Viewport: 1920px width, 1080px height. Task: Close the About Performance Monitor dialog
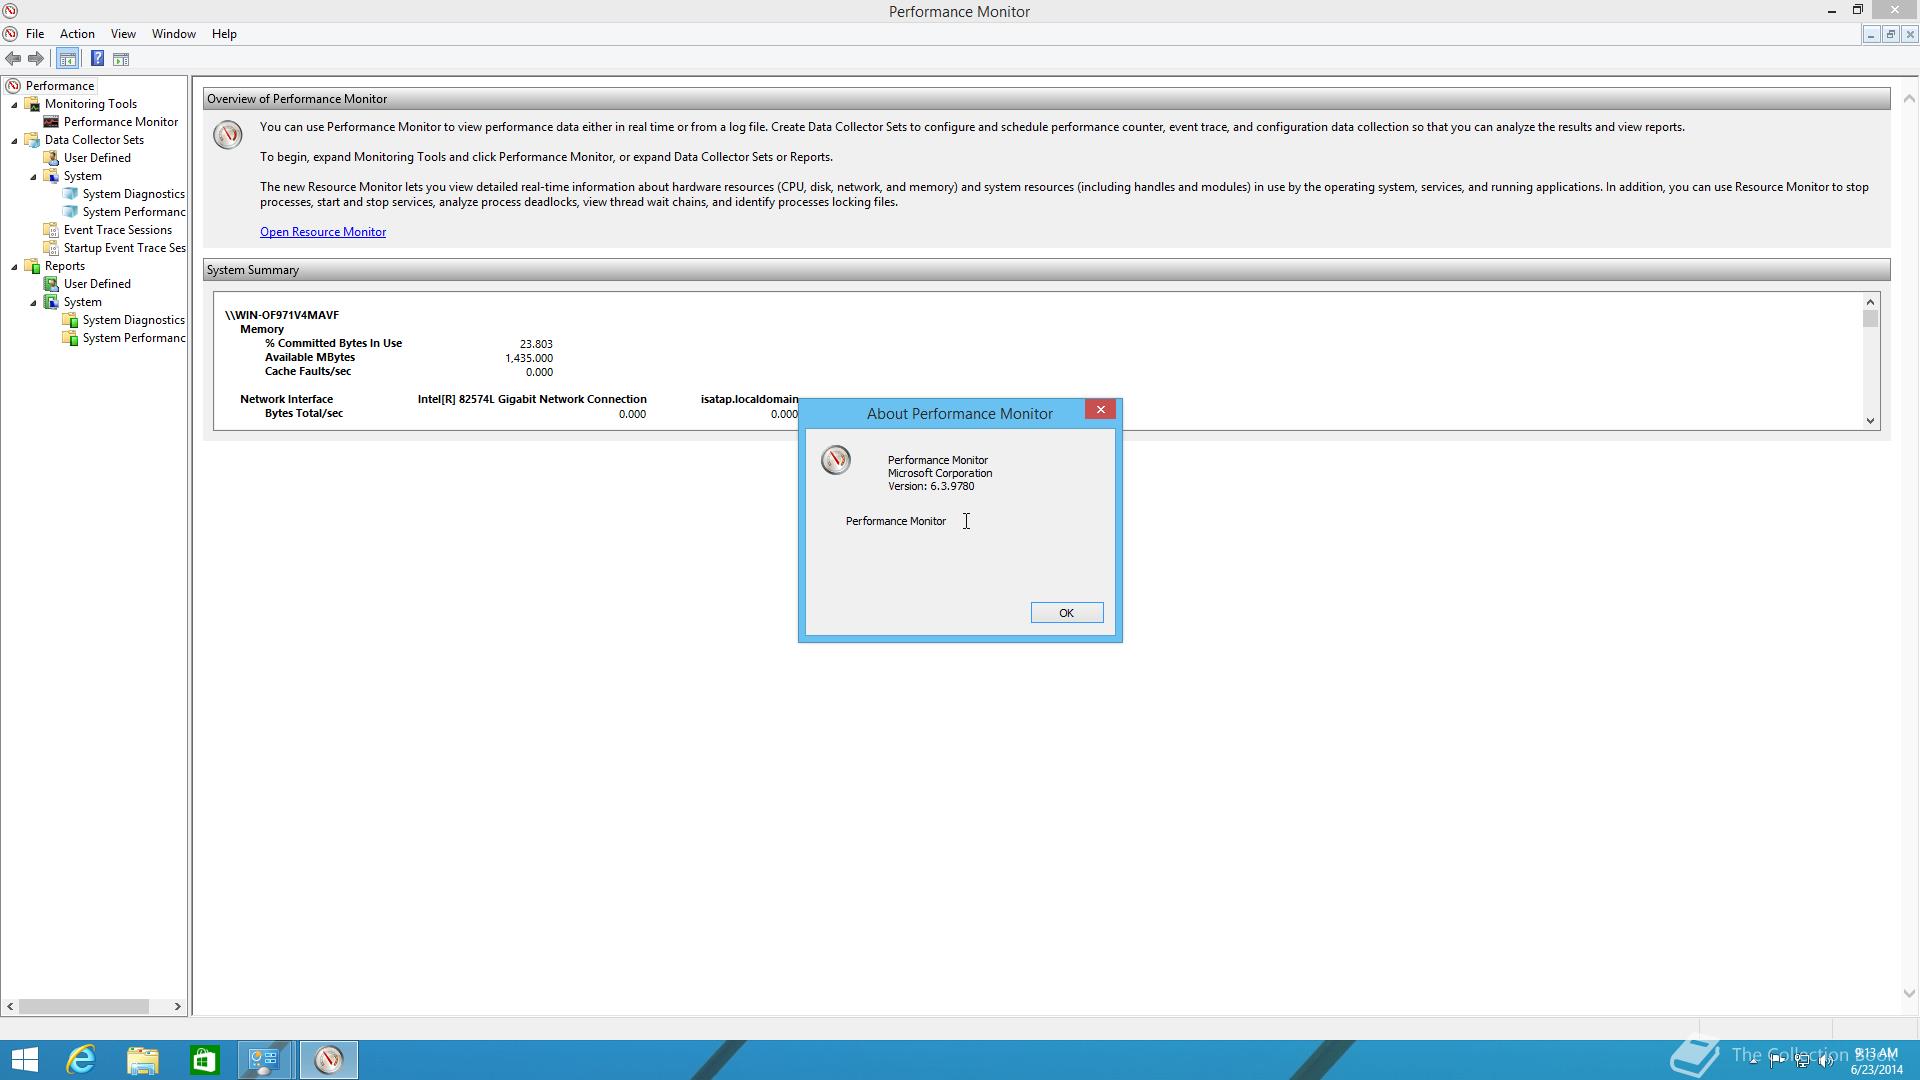coord(1100,409)
